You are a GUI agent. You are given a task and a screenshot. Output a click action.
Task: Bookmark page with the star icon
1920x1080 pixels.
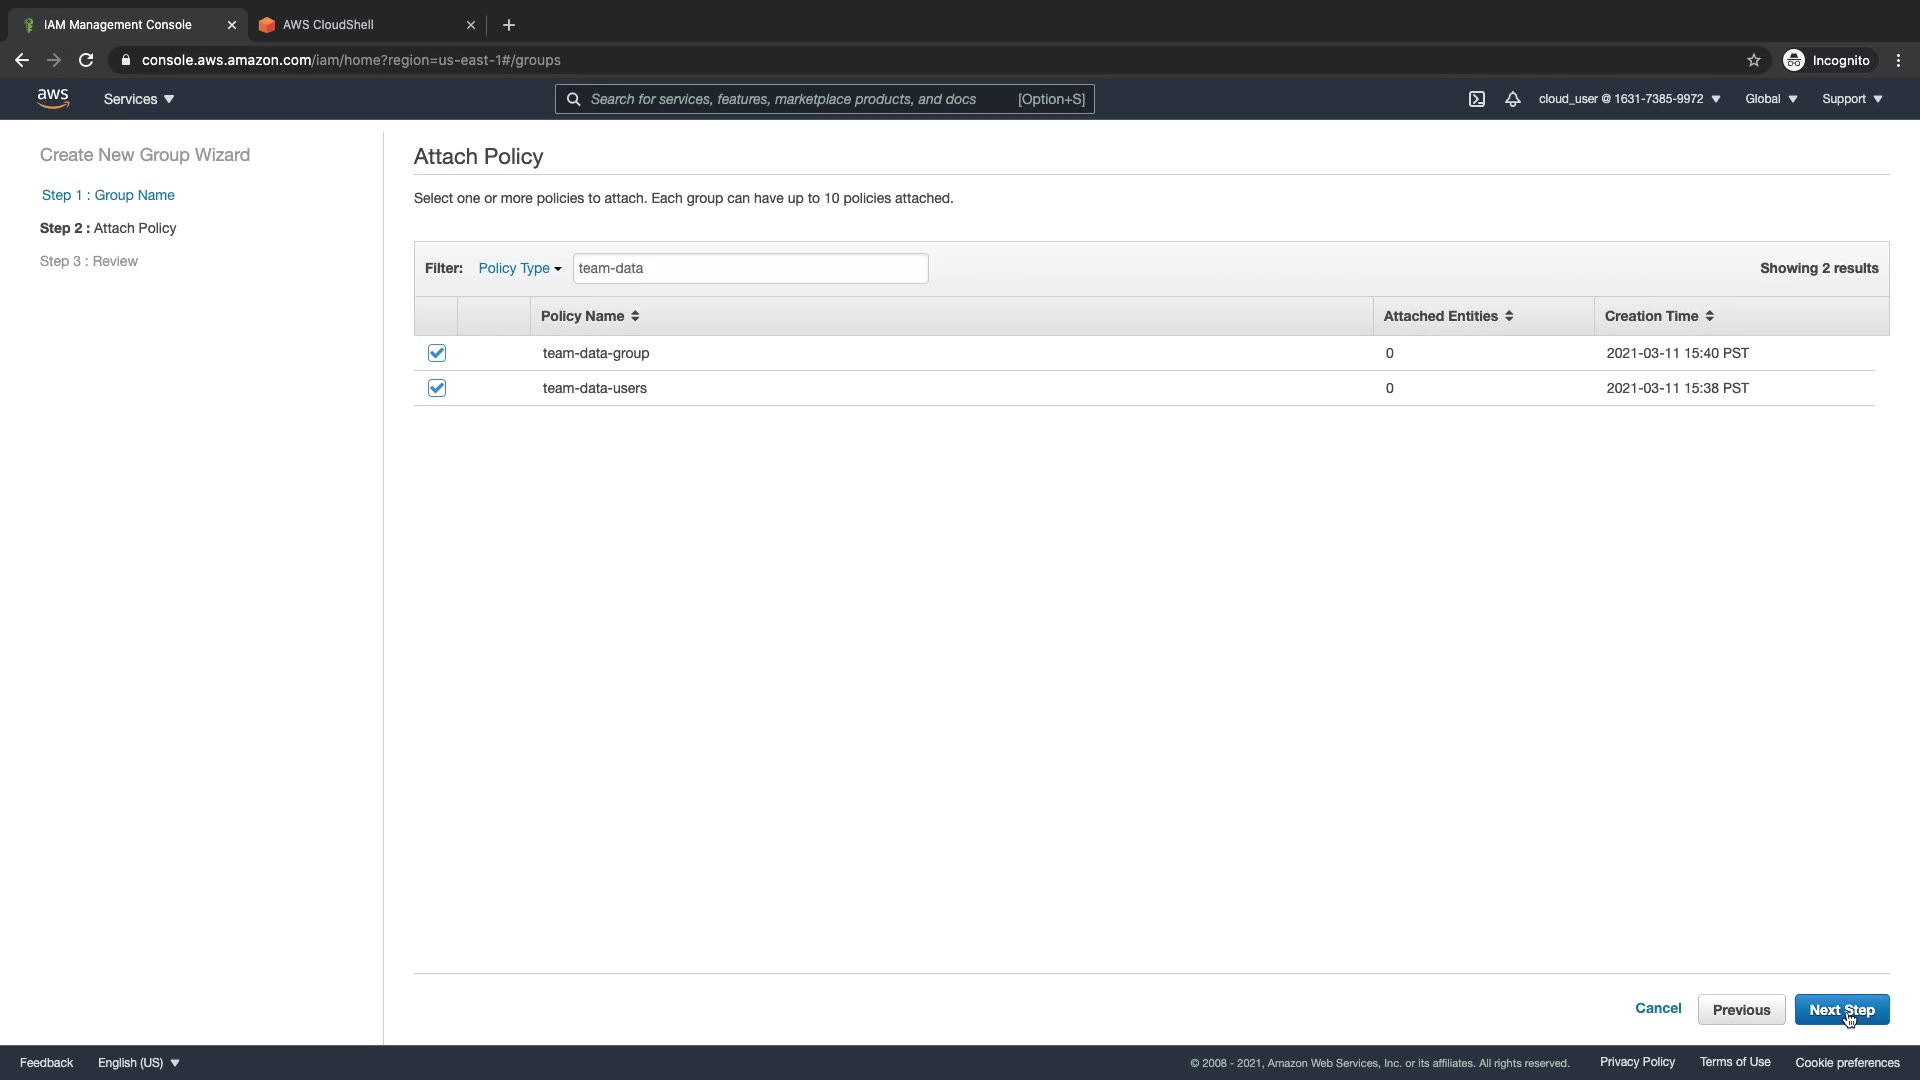tap(1753, 60)
